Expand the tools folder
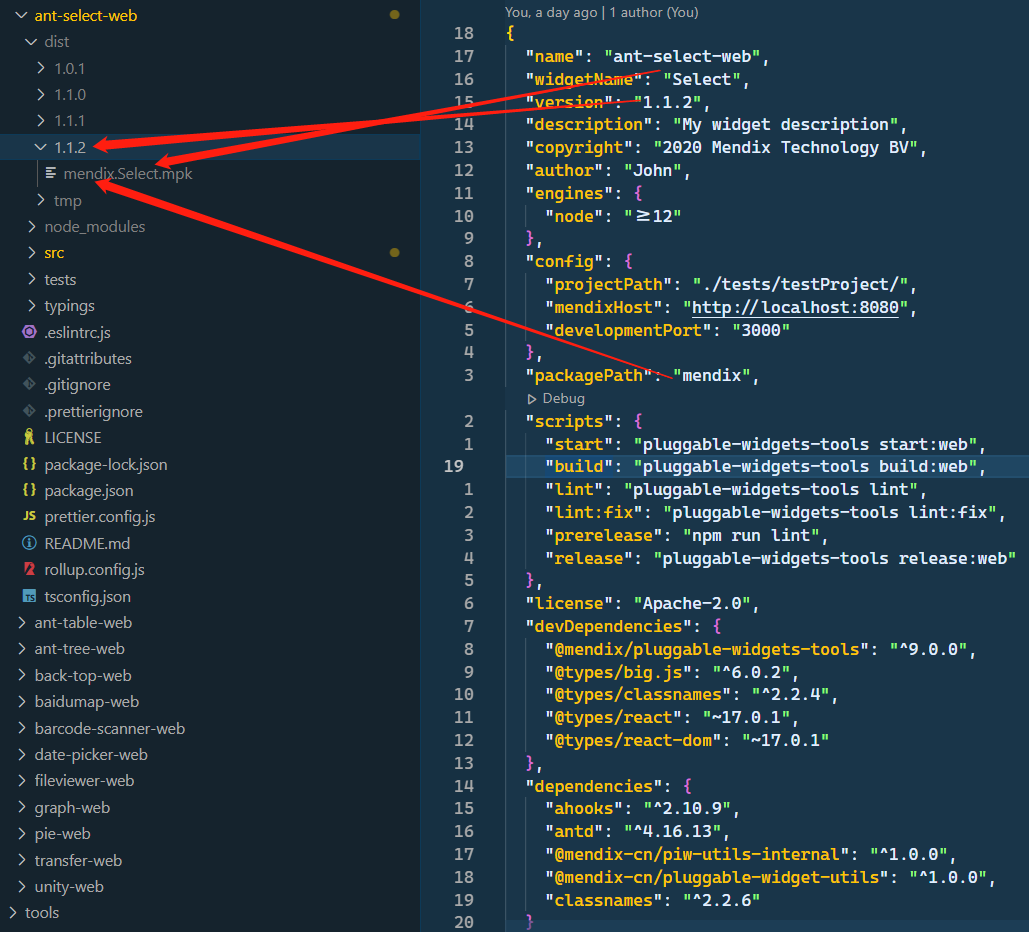Screen dimensions: 1029x932 pyautogui.click(x=41, y=913)
